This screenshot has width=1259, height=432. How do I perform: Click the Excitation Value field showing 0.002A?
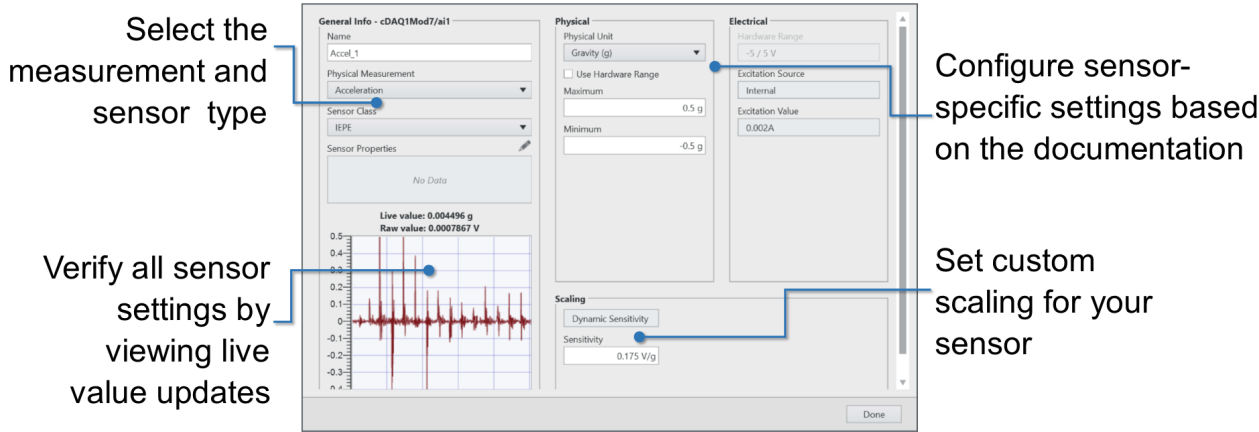pos(807,128)
